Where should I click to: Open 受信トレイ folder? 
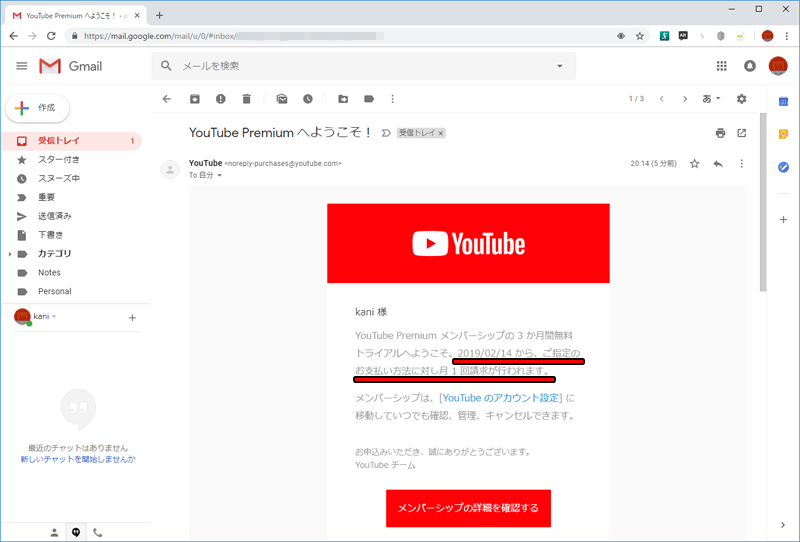71,141
